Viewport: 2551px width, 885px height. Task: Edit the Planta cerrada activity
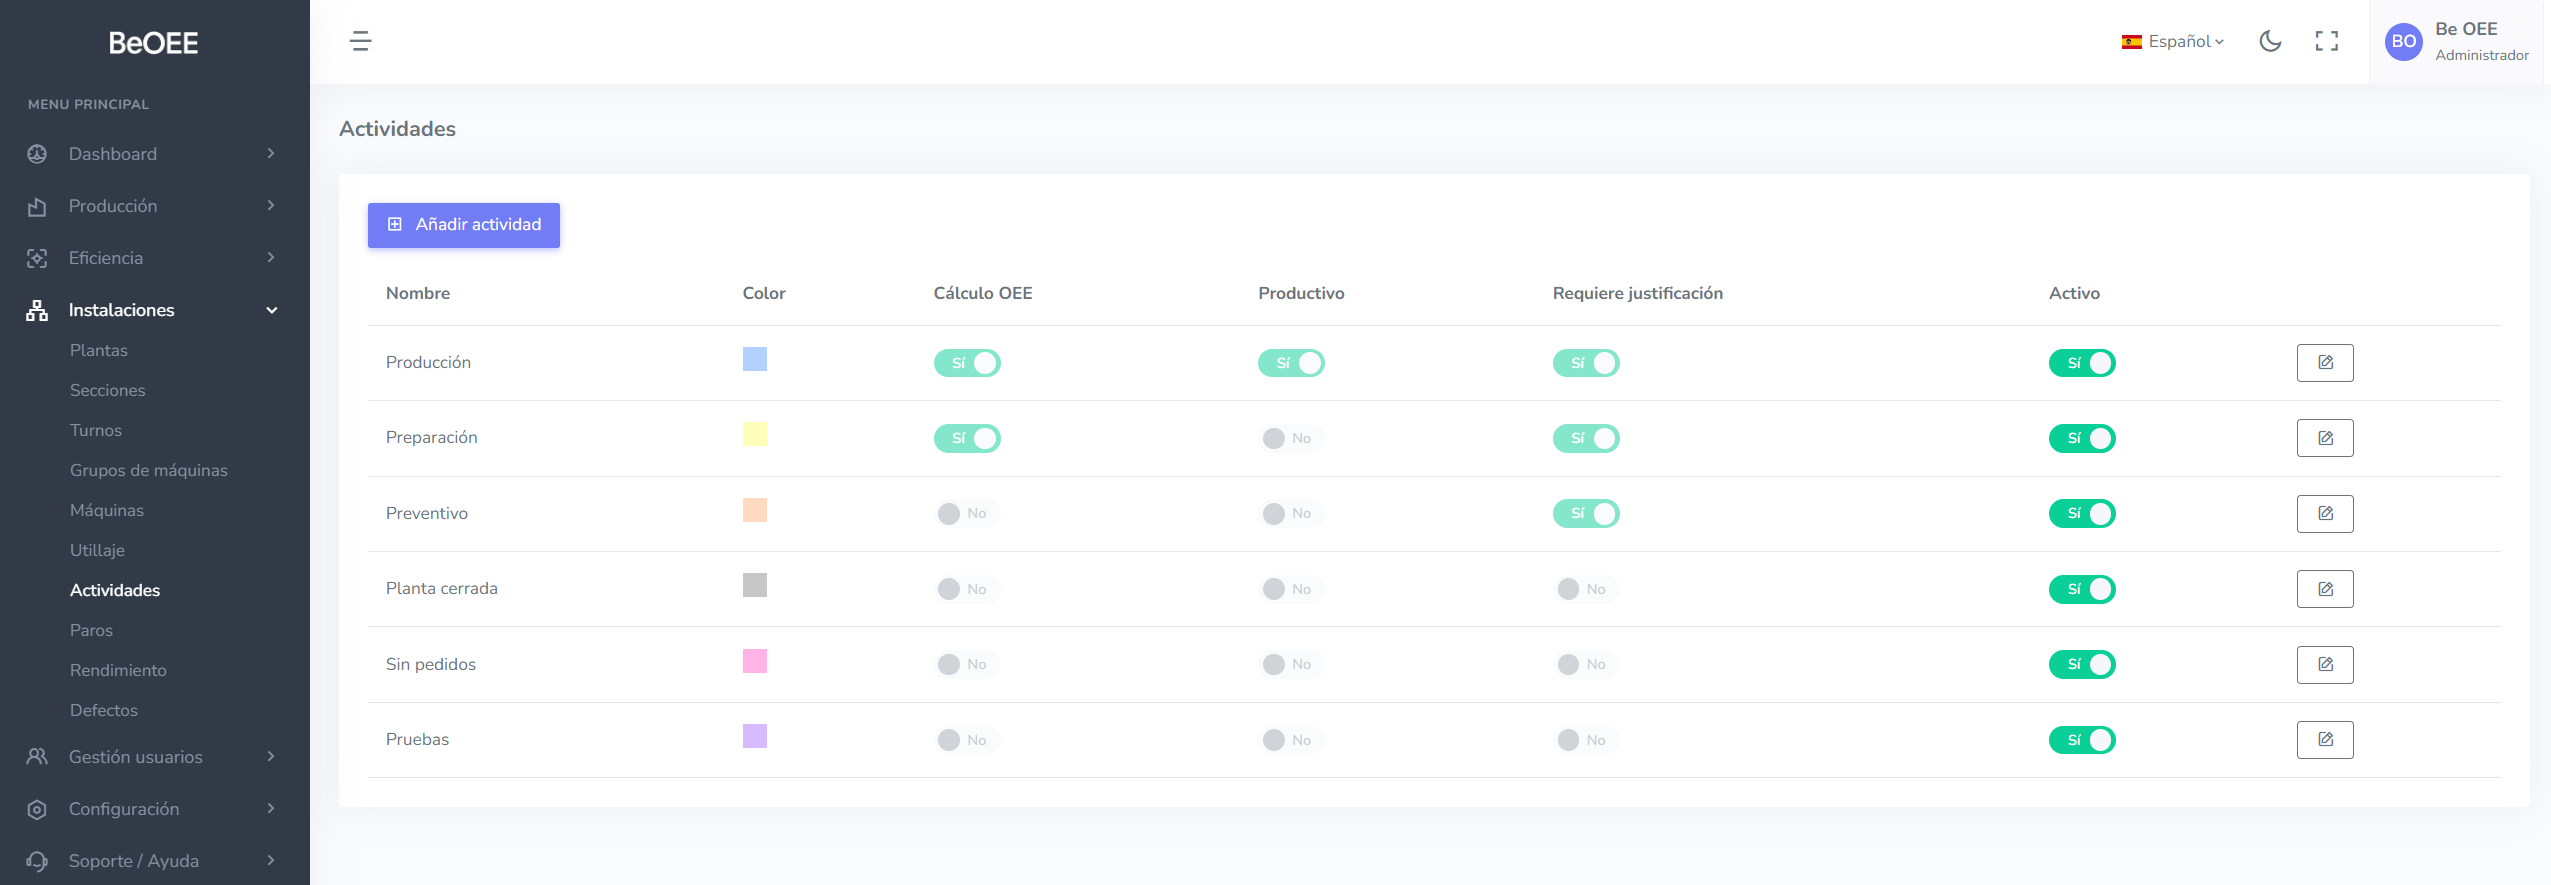coord(2324,589)
